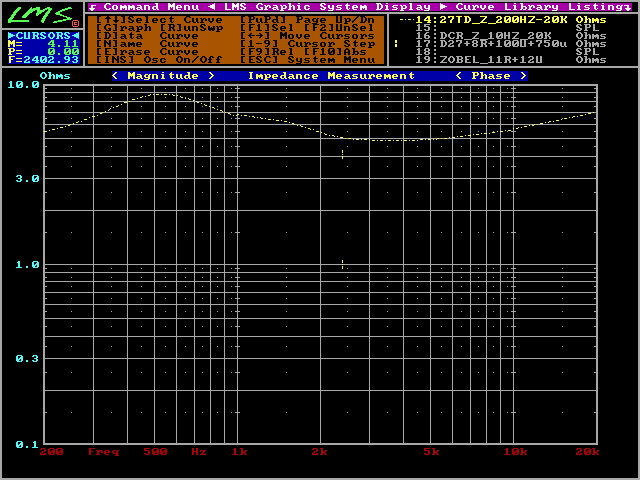Click the Ohms axis unit label
The width and height of the screenshot is (640, 480).
[55, 76]
